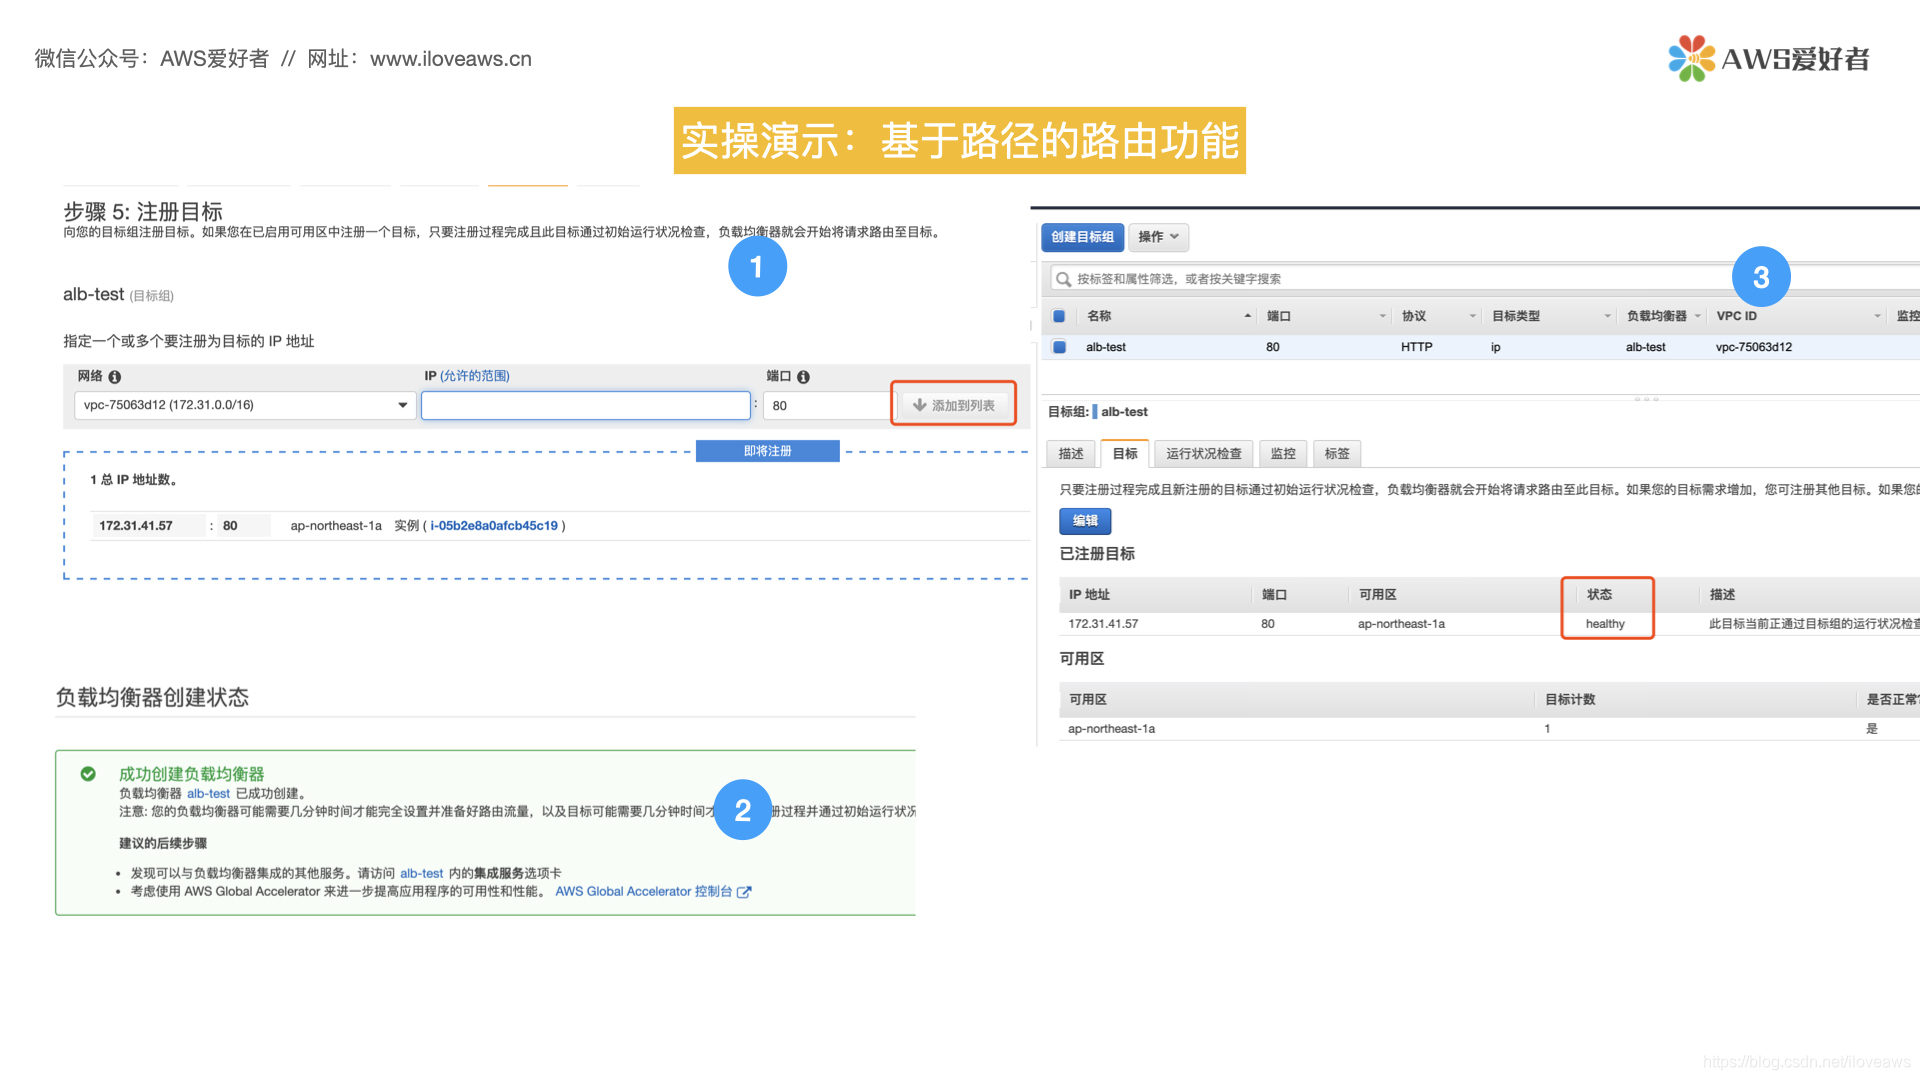Click the IP address input field

[586, 405]
